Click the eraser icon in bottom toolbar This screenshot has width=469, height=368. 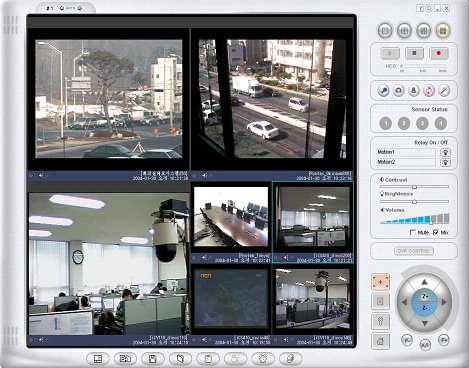click(291, 359)
